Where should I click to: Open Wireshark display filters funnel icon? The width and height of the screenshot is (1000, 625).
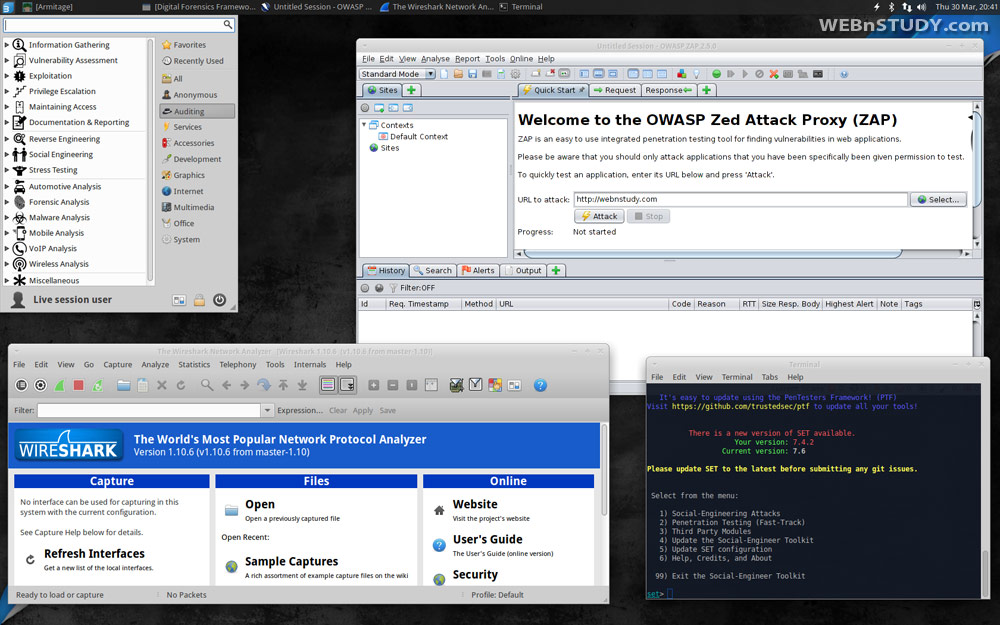[x=476, y=385]
